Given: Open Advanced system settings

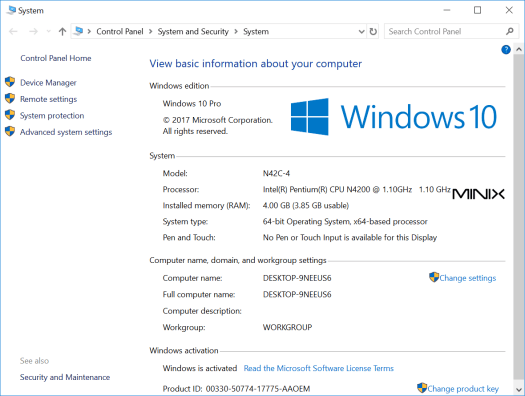Looking at the screenshot, I should (x=66, y=132).
